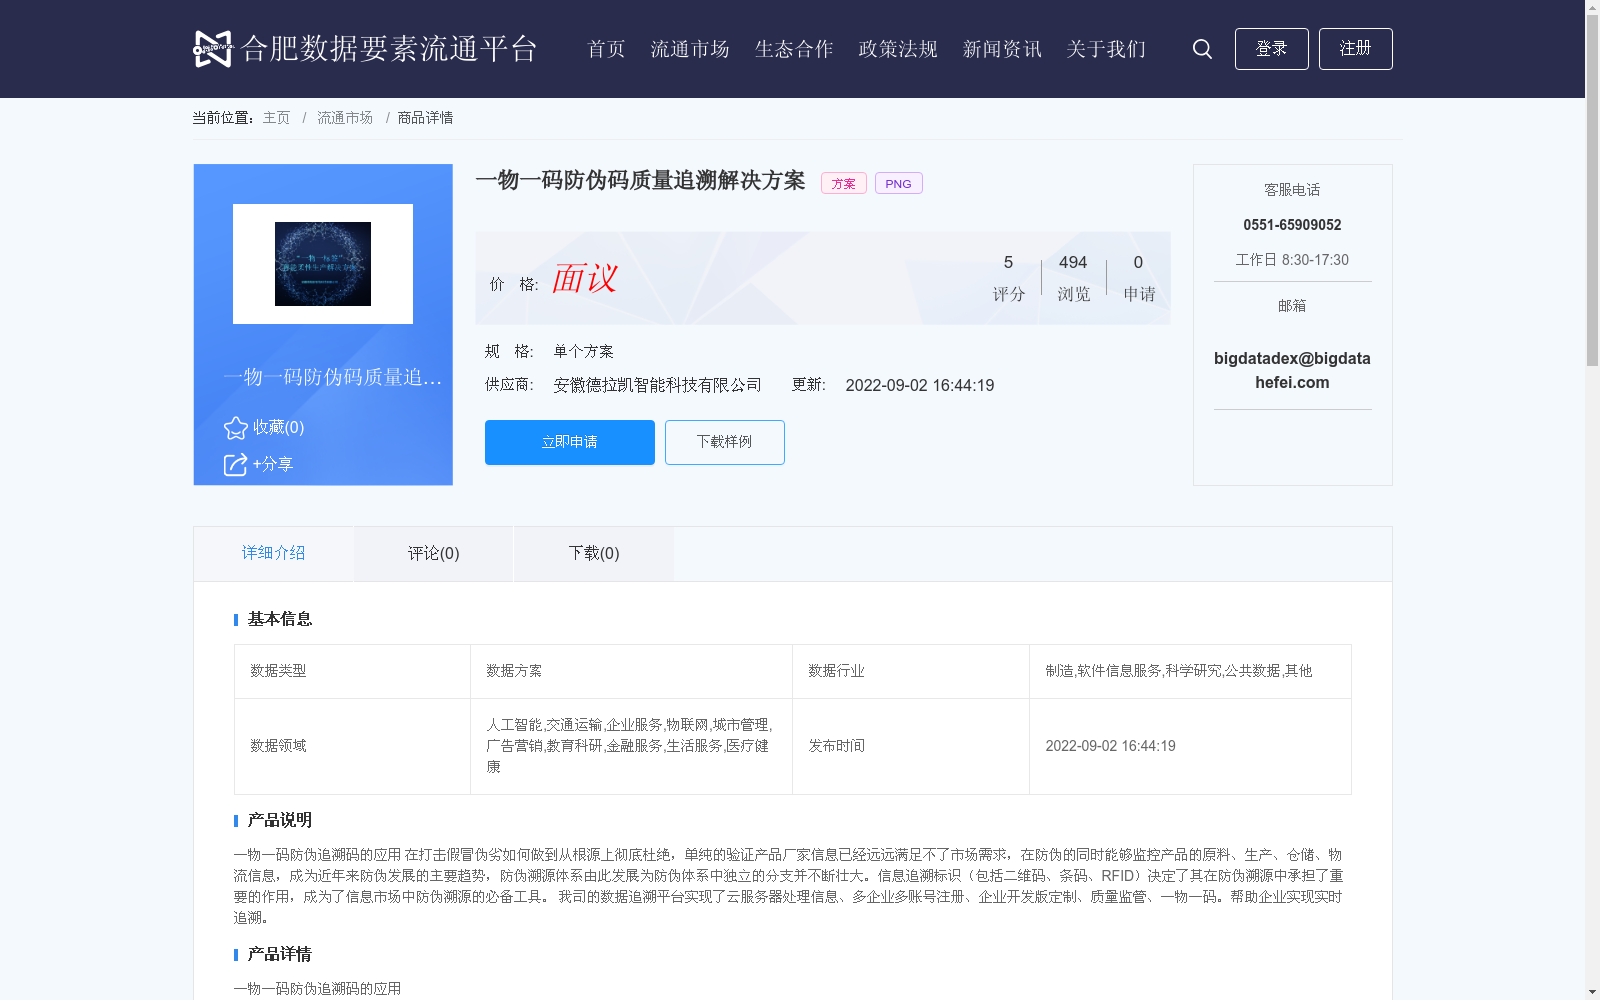Click the 产品说明 section heading
The image size is (1600, 1000).
click(x=280, y=820)
